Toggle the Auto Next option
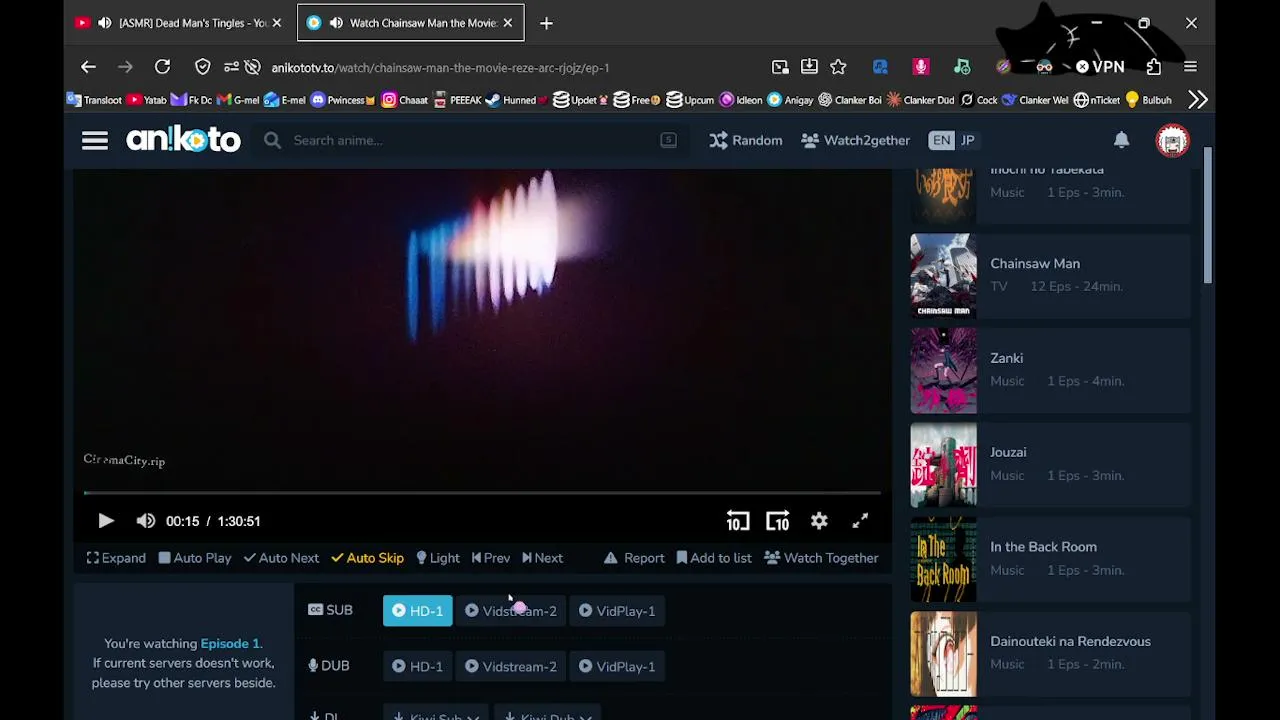 pyautogui.click(x=281, y=558)
